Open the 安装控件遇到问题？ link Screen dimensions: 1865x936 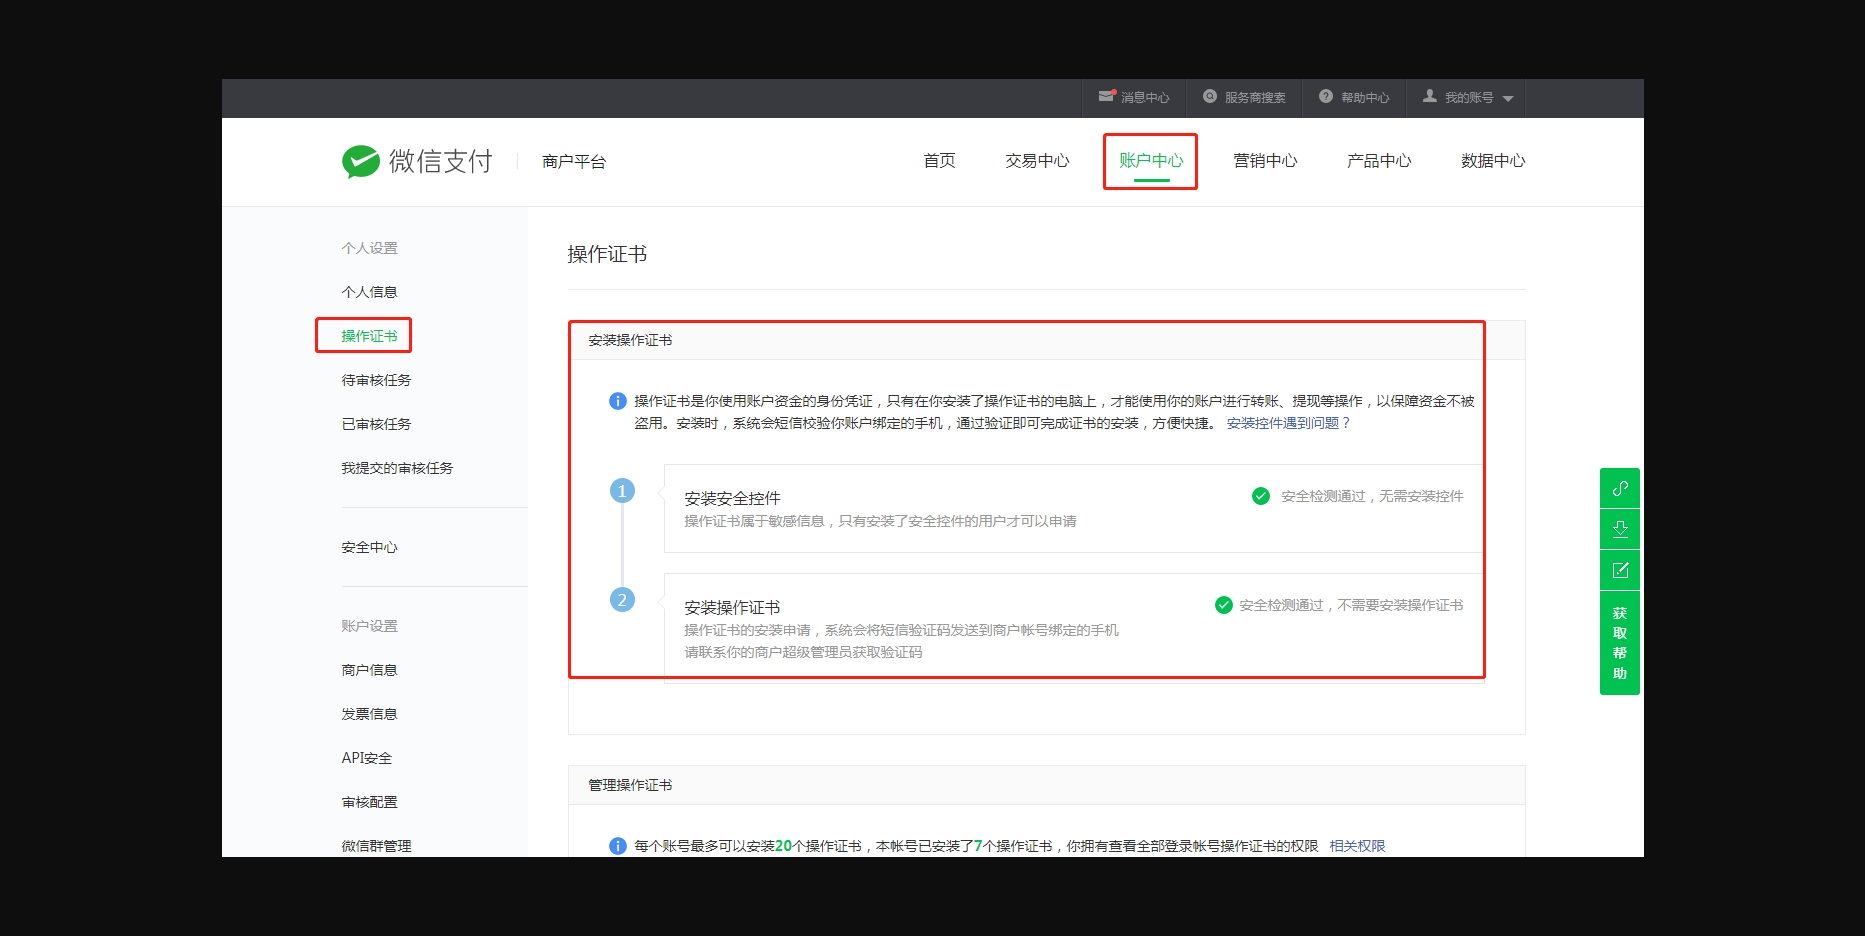(1288, 423)
